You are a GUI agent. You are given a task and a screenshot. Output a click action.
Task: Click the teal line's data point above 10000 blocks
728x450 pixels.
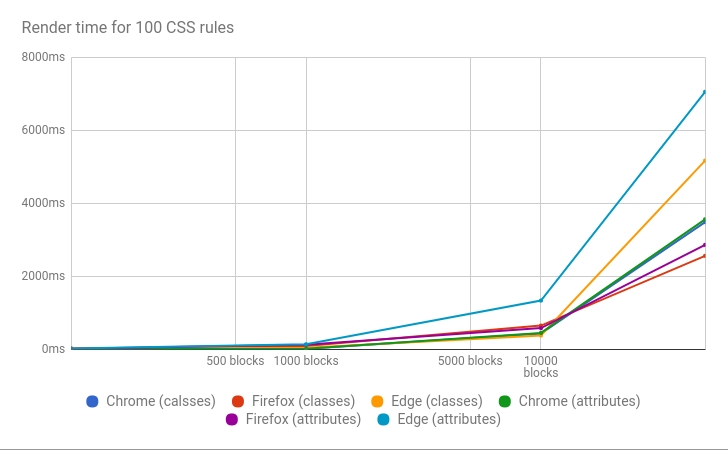[541, 300]
